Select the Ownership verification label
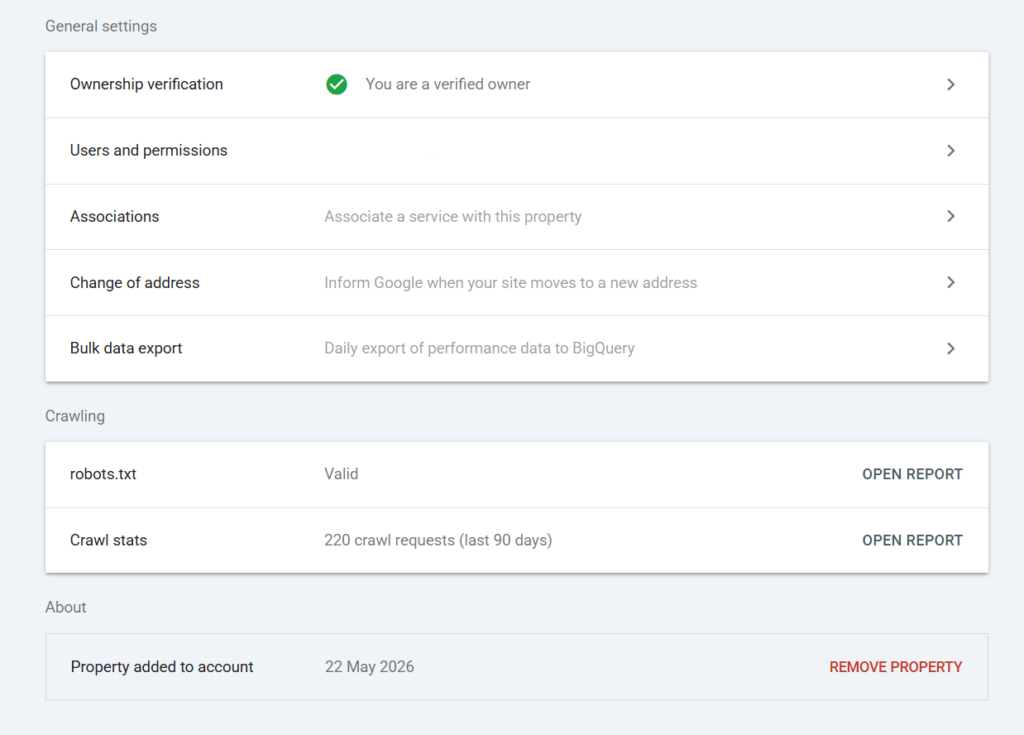Screen dimensions: 1024x735 tap(146, 84)
